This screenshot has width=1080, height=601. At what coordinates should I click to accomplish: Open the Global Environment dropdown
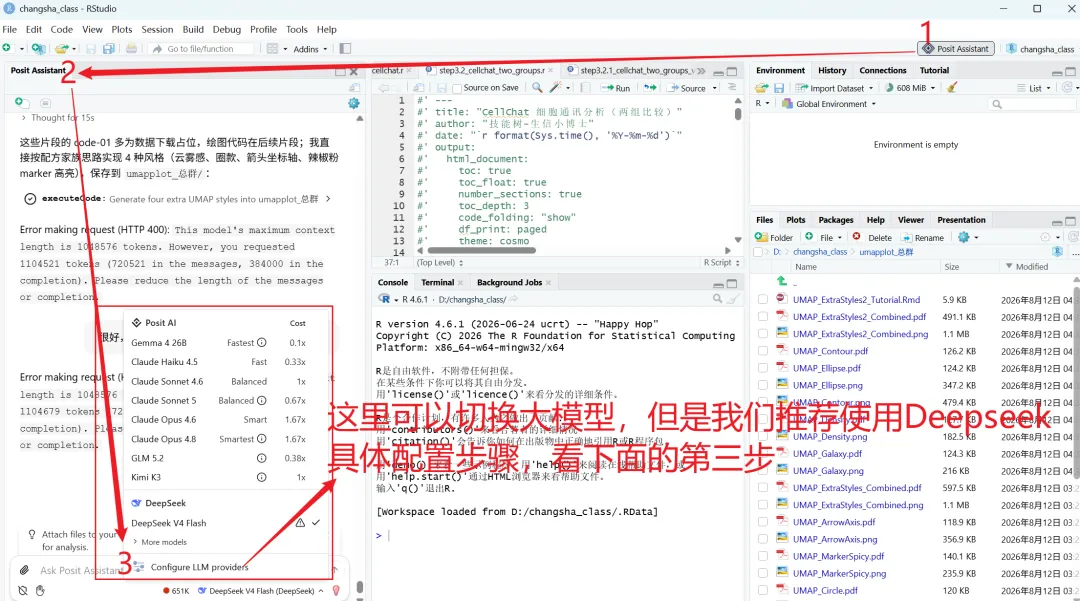click(829, 104)
